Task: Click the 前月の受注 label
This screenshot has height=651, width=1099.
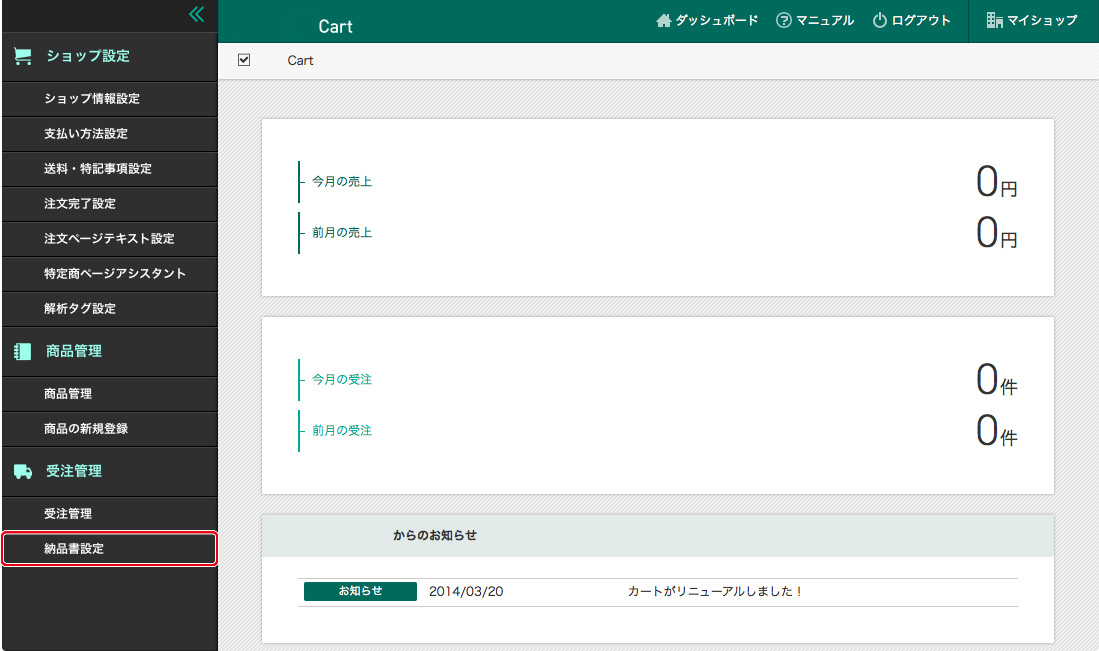Action: pos(342,431)
